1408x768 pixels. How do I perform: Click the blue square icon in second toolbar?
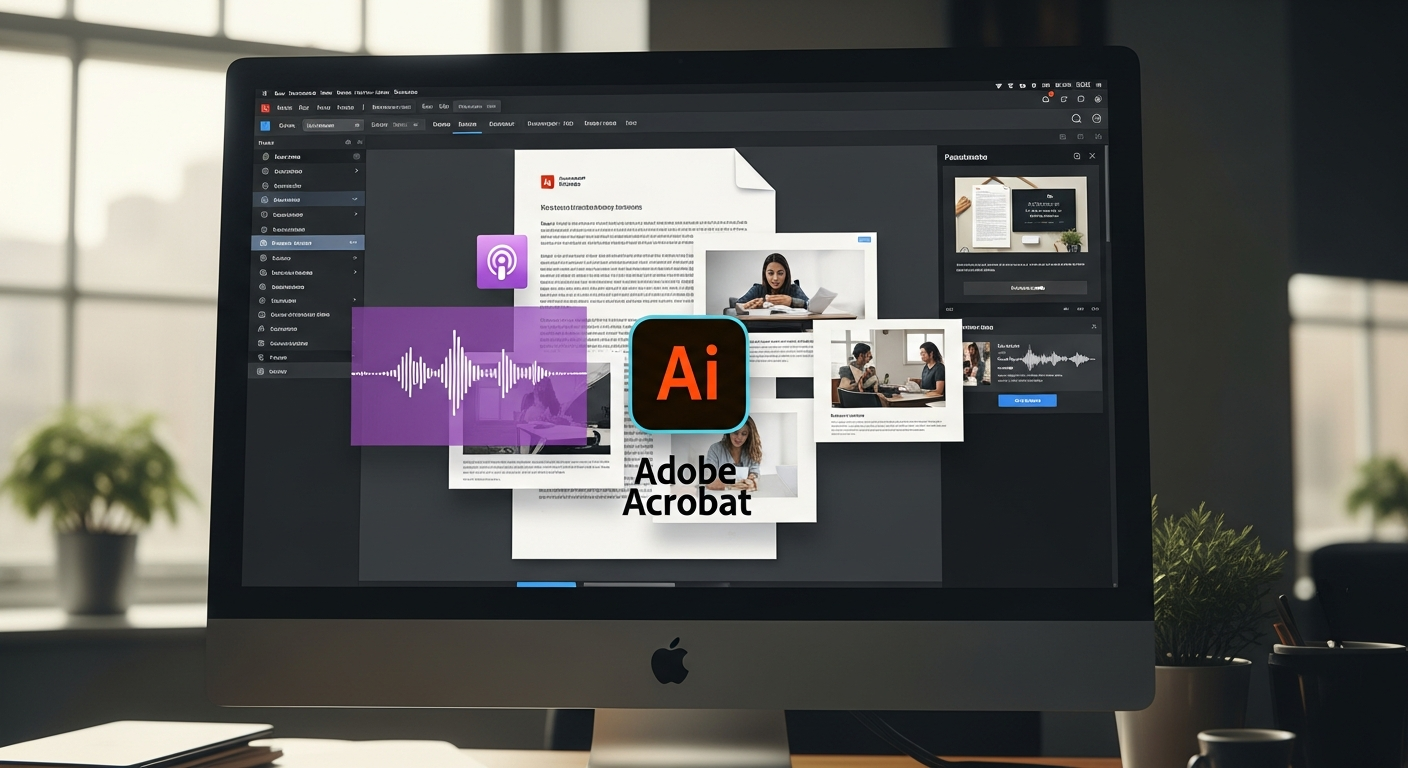[265, 126]
